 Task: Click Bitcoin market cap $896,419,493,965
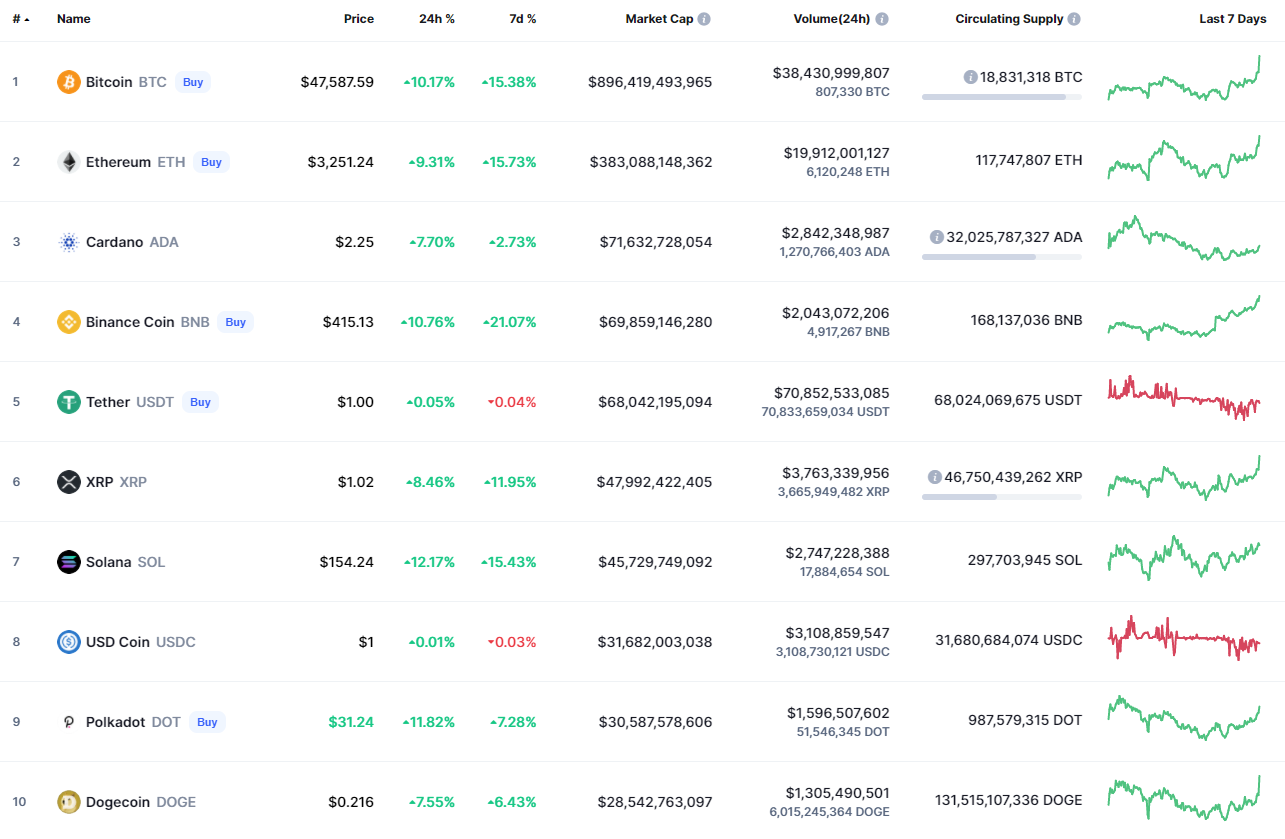pyautogui.click(x=651, y=82)
